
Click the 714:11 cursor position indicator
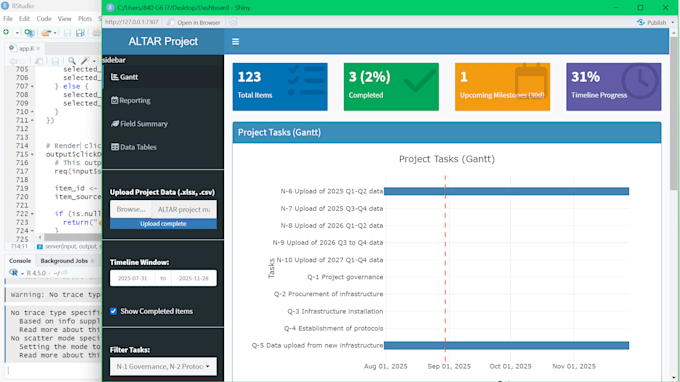click(19, 246)
